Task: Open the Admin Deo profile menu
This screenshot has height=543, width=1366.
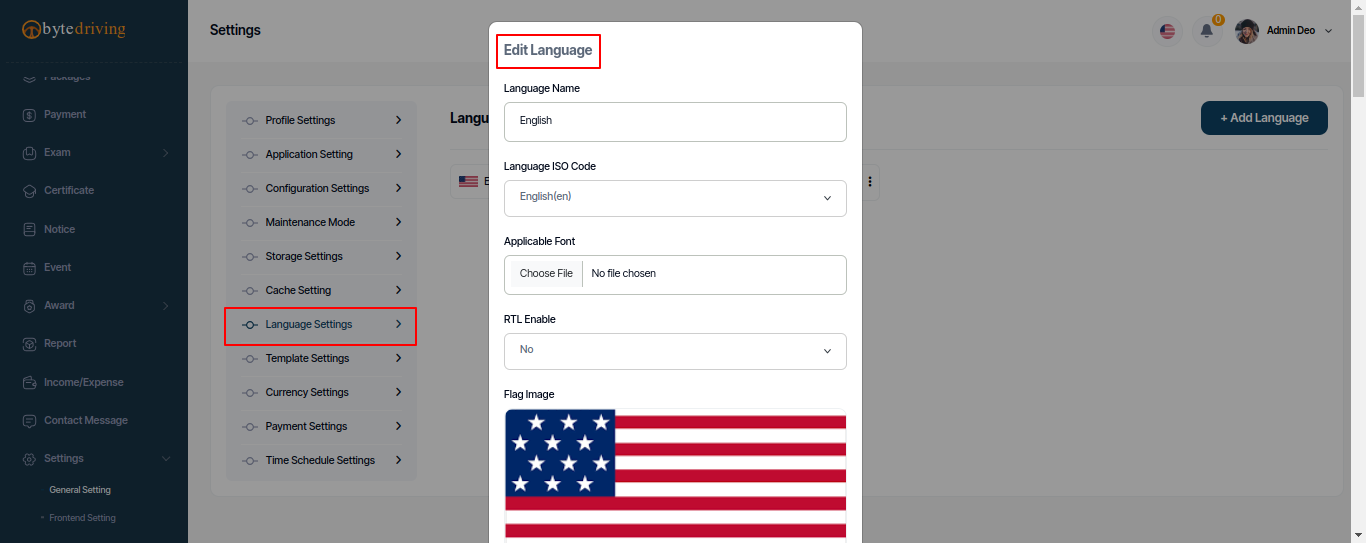Action: pos(1284,31)
